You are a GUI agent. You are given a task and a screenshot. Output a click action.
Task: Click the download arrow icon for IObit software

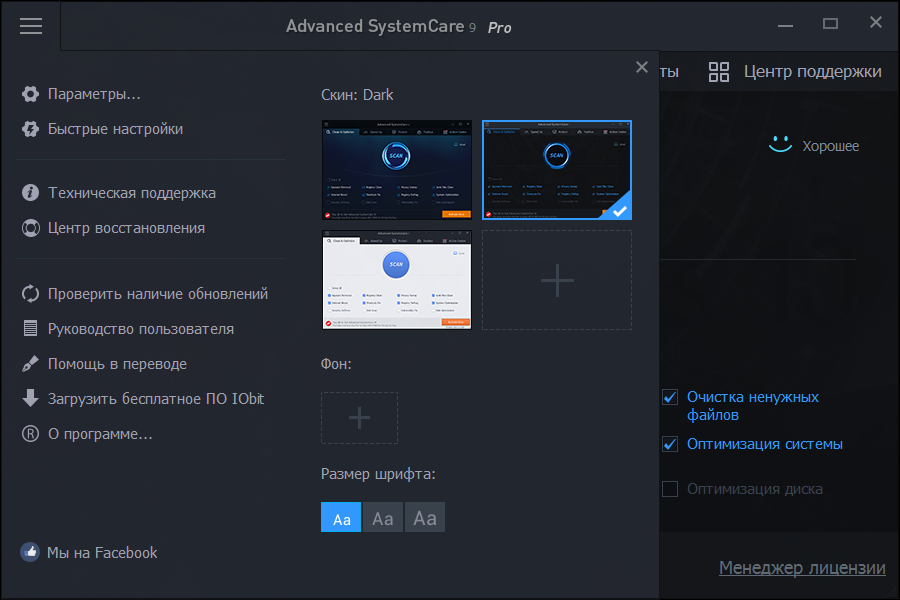click(30, 398)
